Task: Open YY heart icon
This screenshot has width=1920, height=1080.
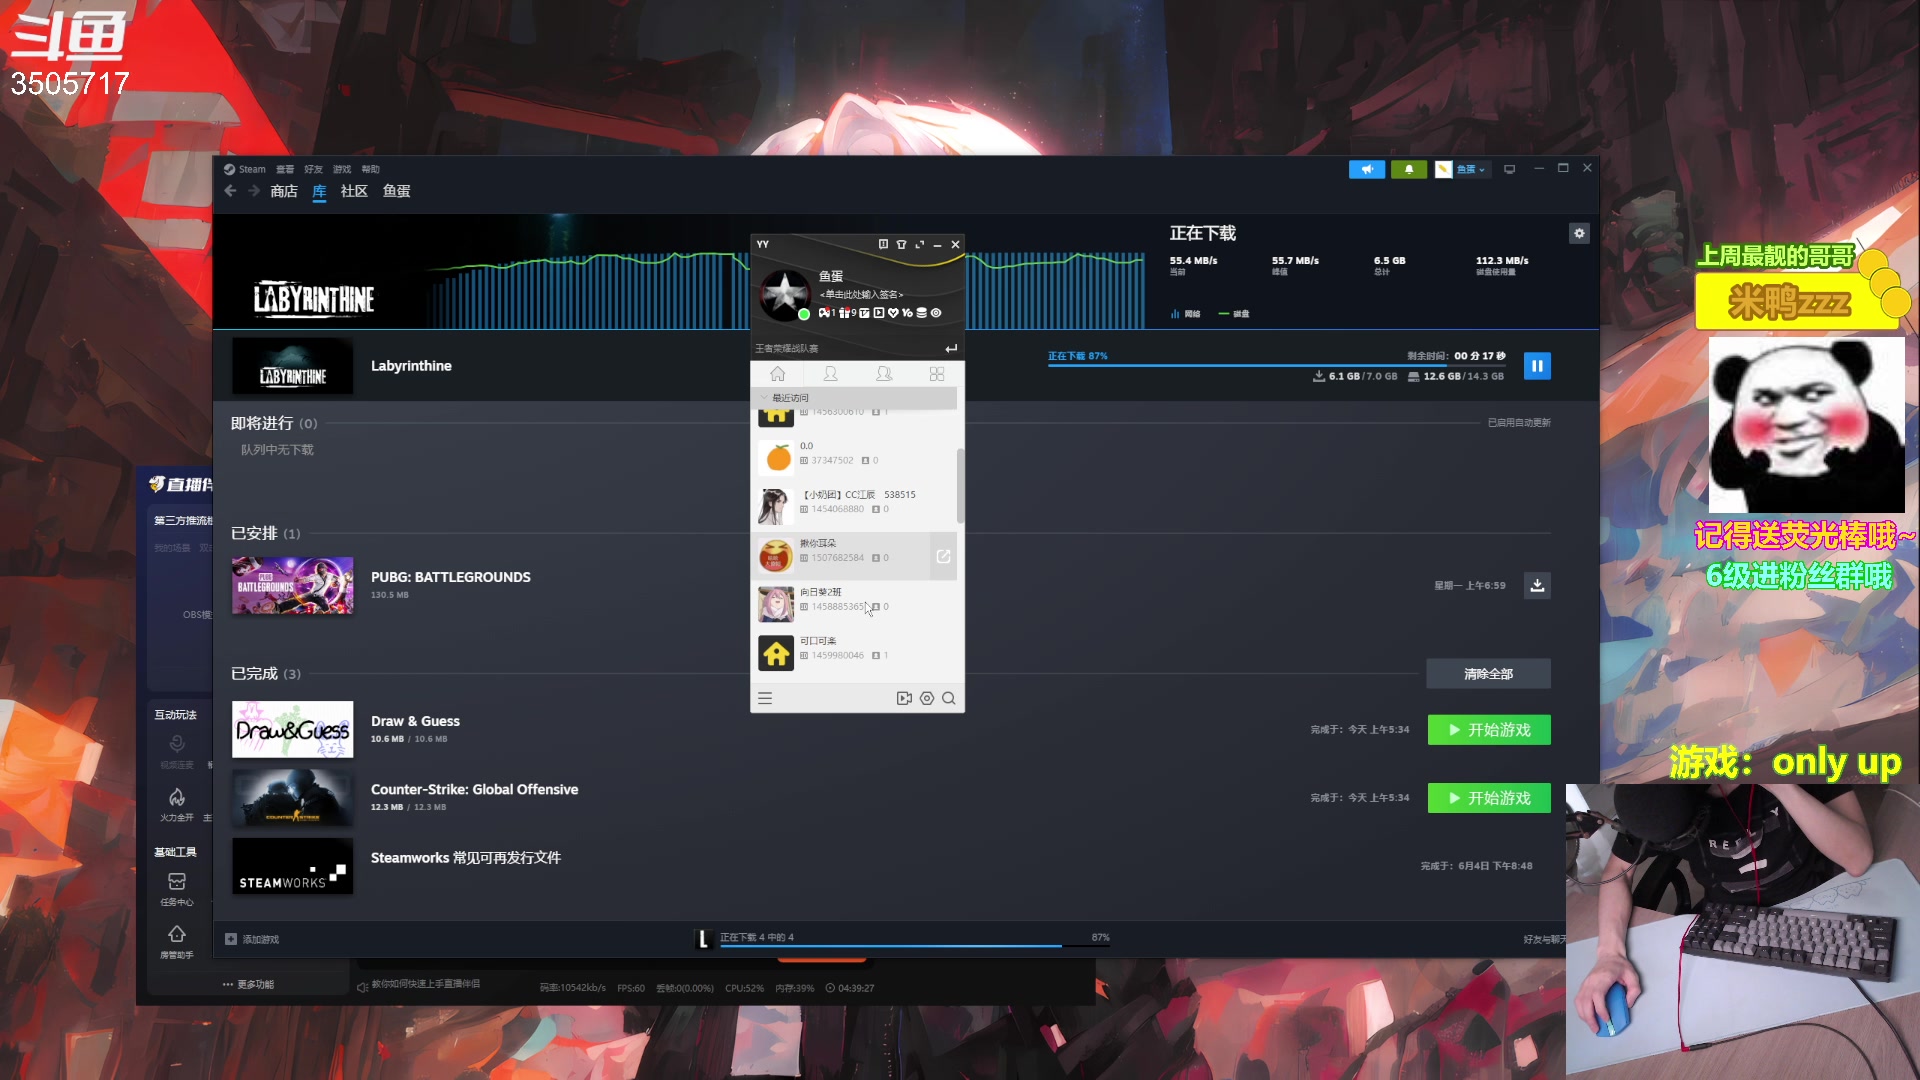Action: (x=893, y=313)
